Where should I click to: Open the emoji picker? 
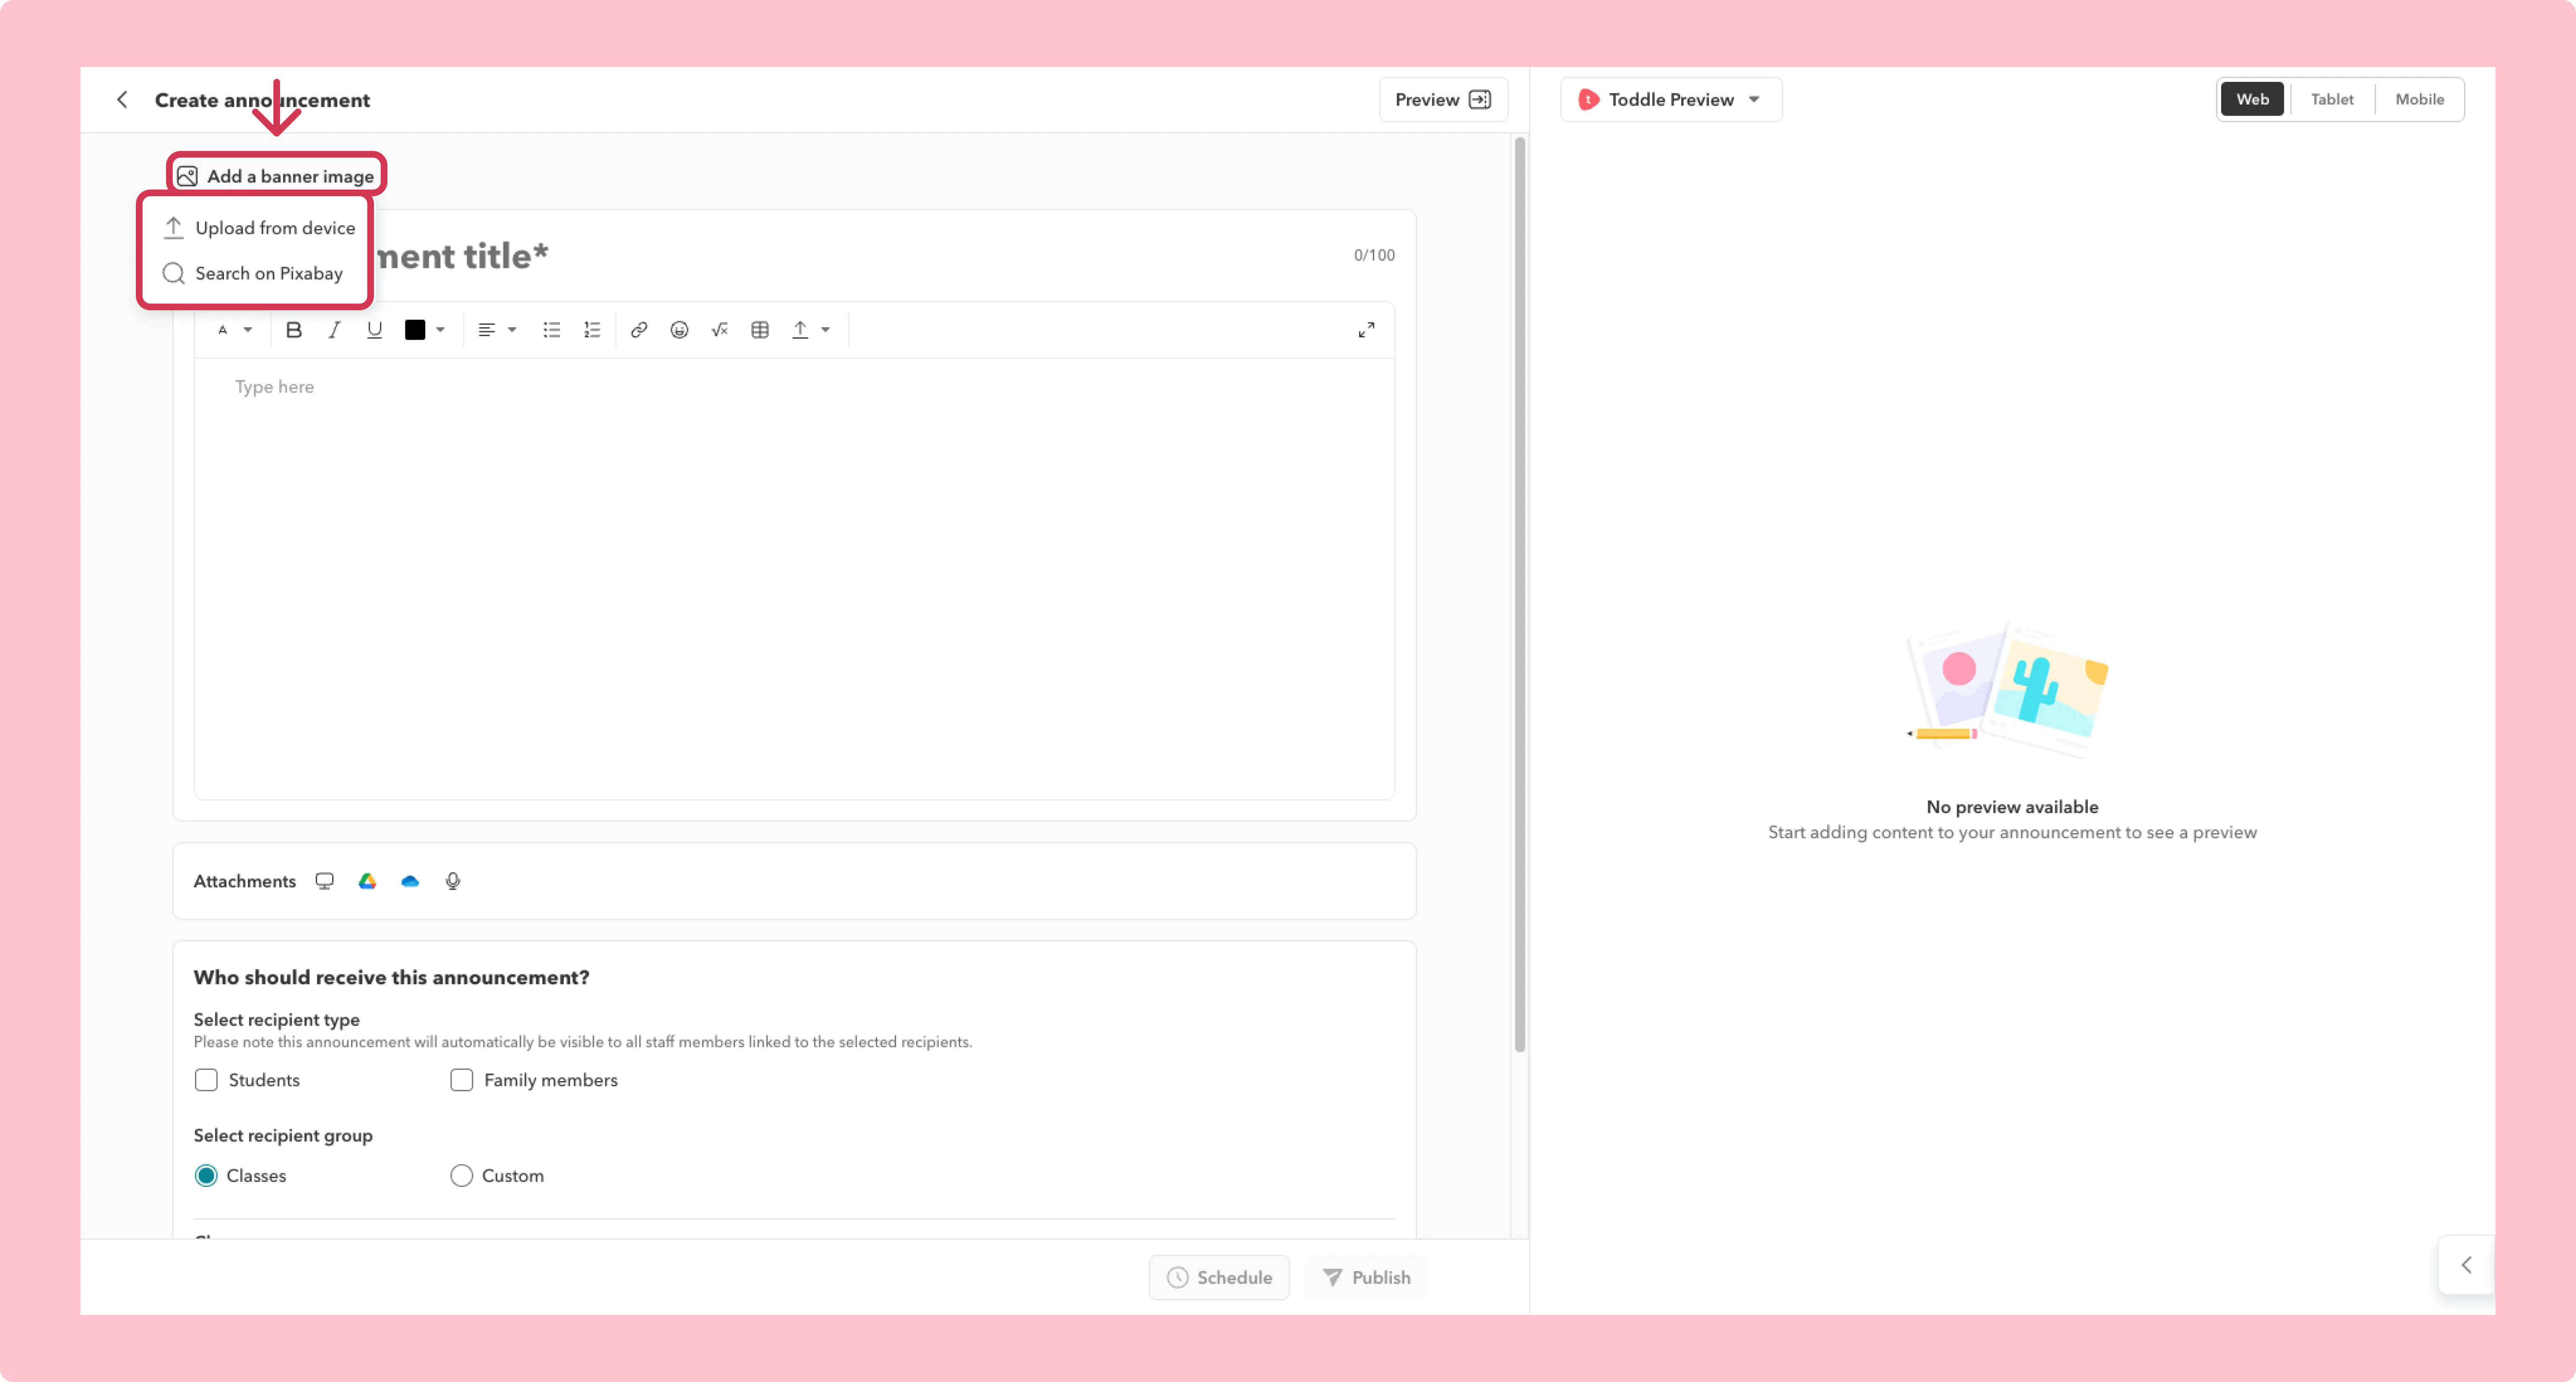(x=679, y=330)
